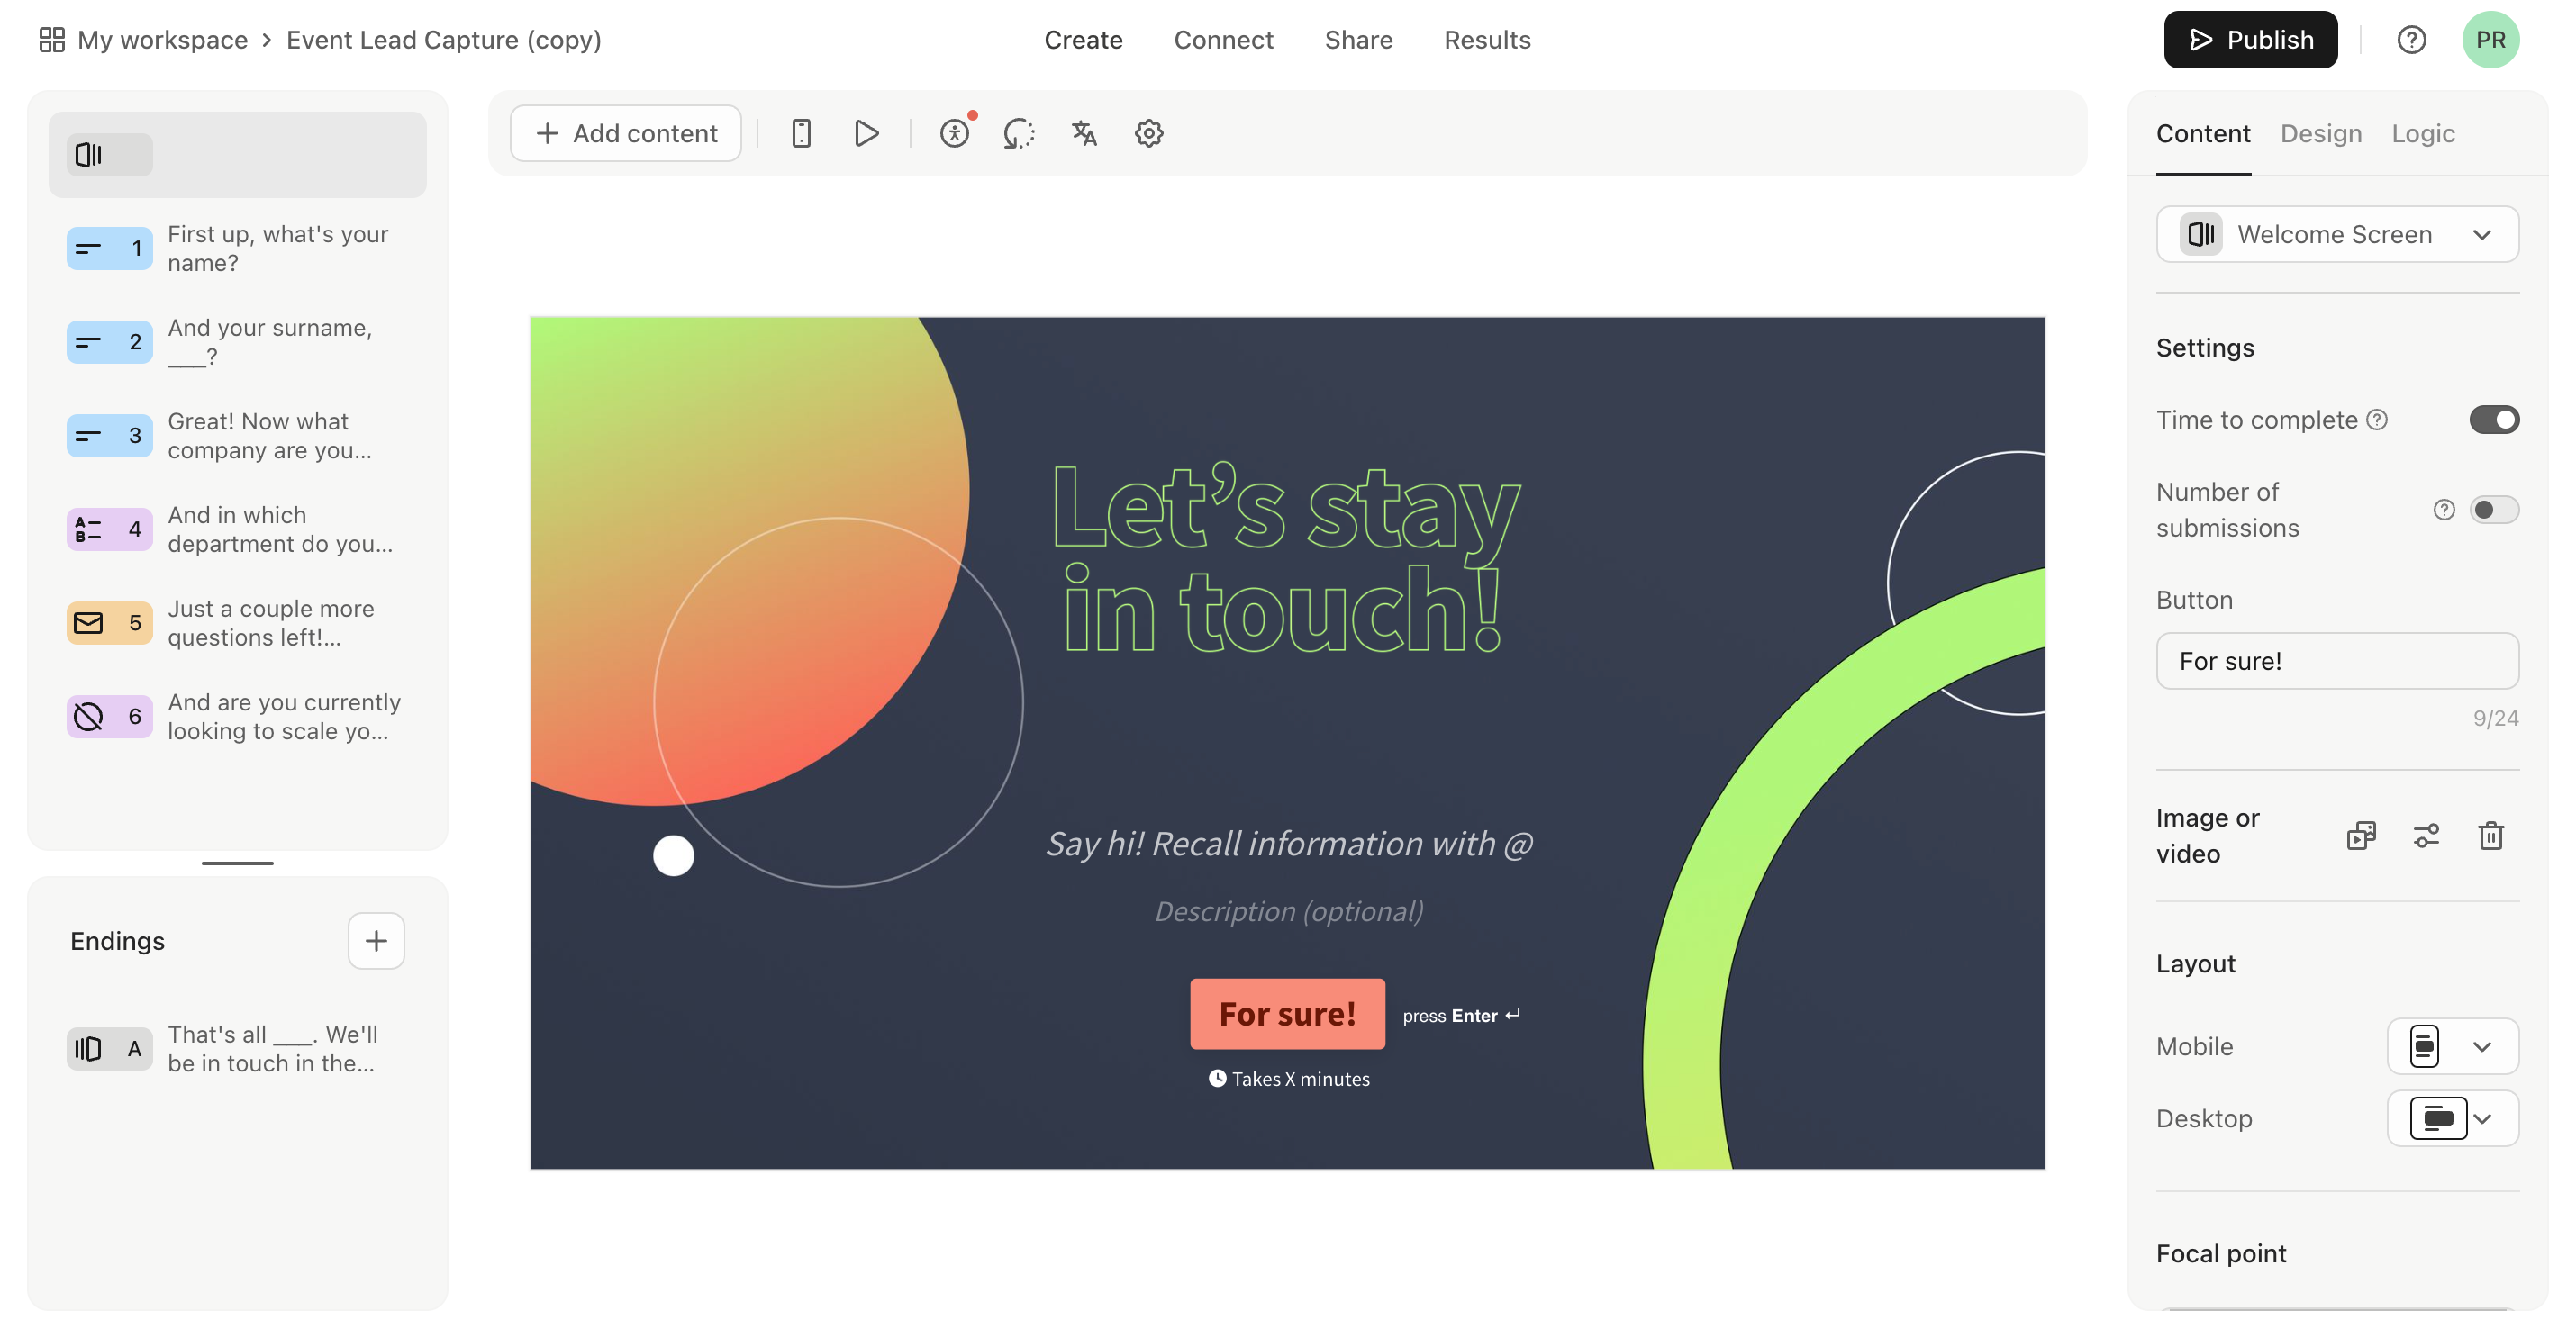Click Time to complete help icon
2576x1320 pixels.
tap(2377, 420)
